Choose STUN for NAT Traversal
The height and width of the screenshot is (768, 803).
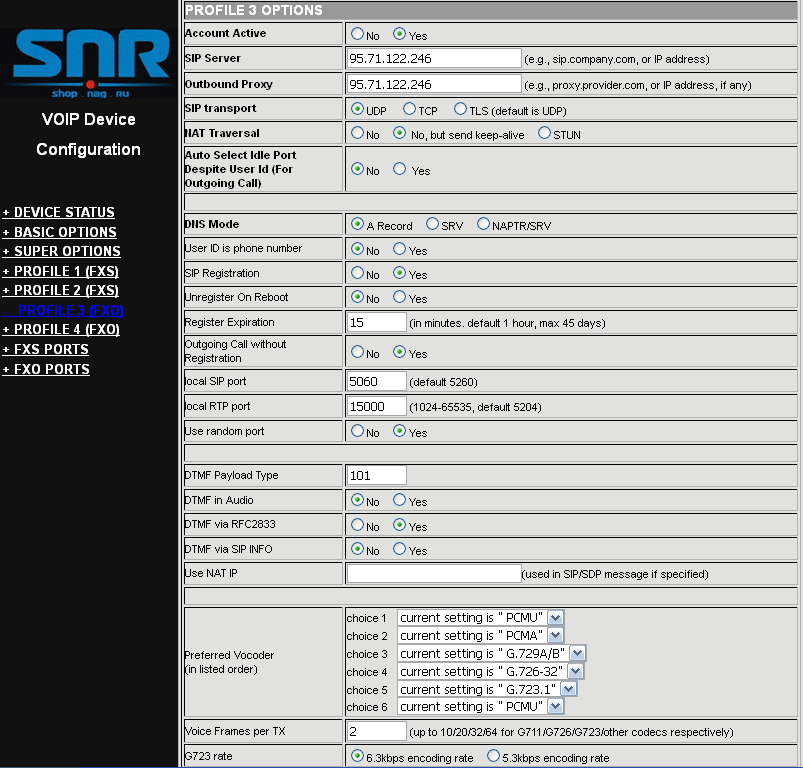pos(545,133)
